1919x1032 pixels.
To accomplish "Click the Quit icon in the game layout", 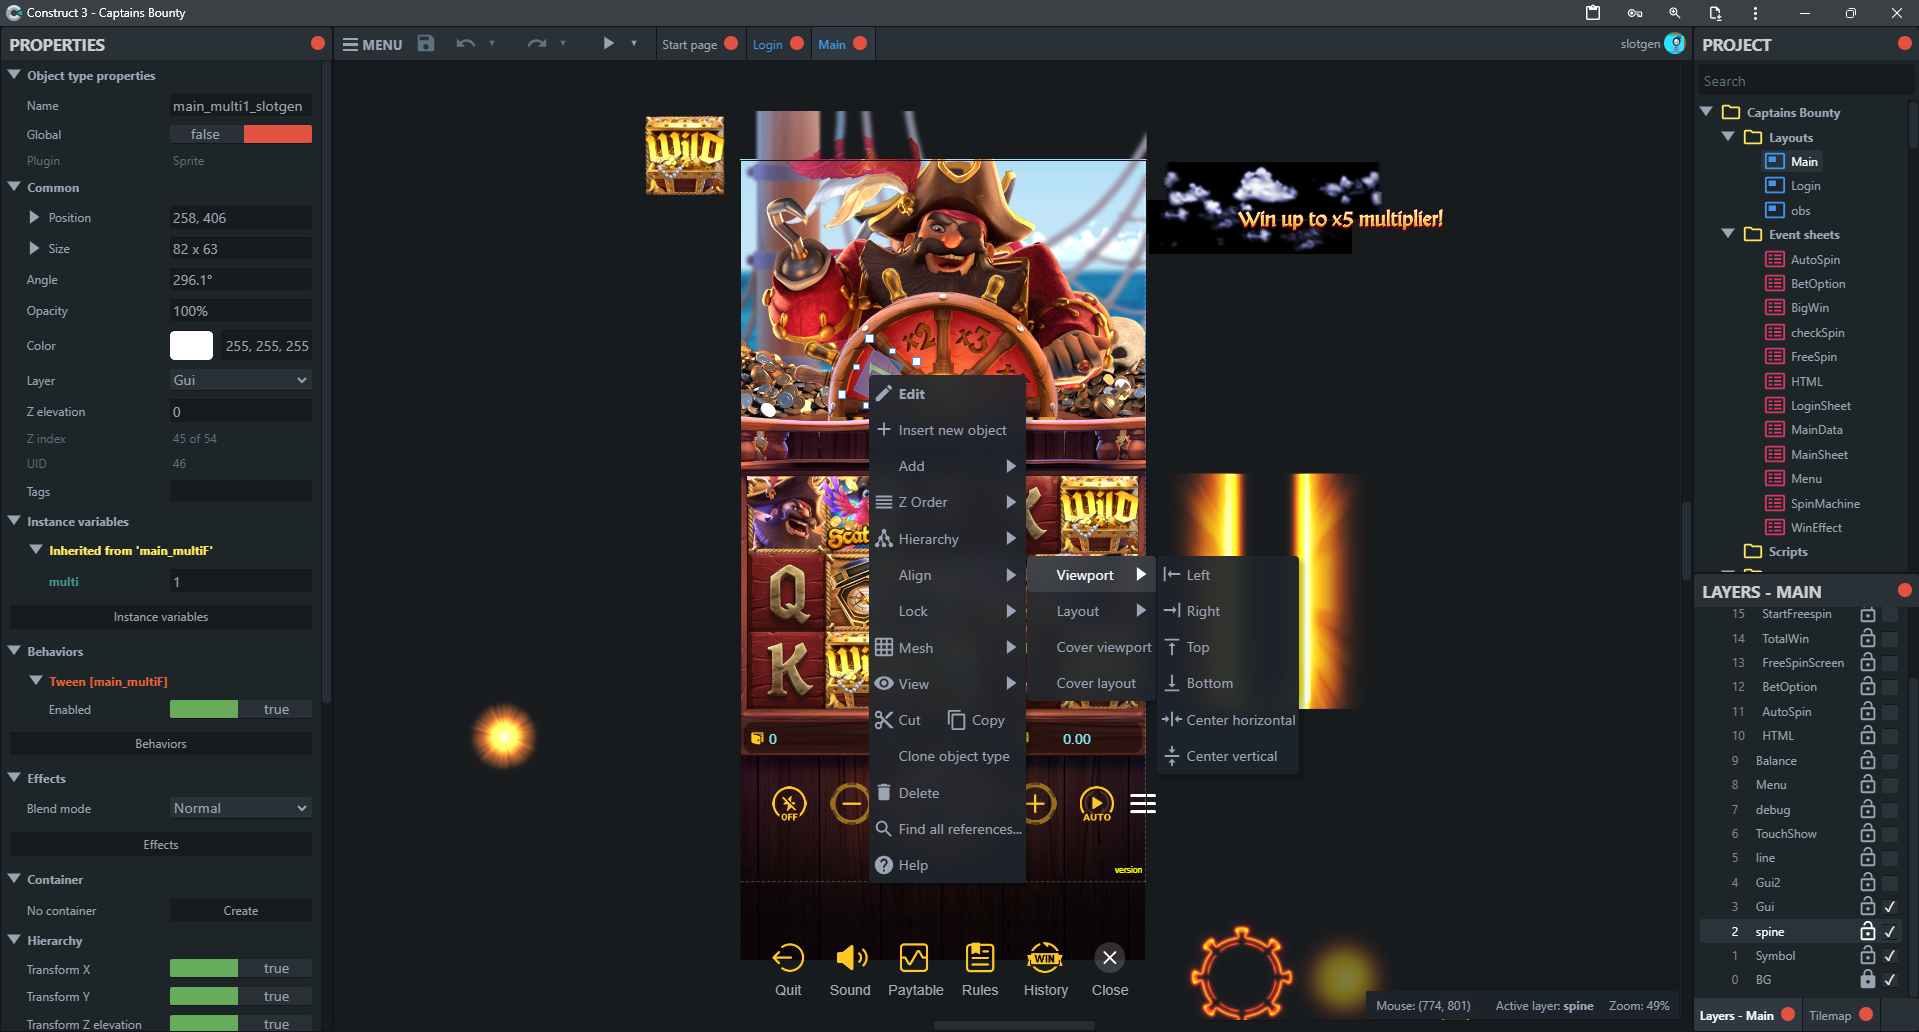I will point(788,958).
